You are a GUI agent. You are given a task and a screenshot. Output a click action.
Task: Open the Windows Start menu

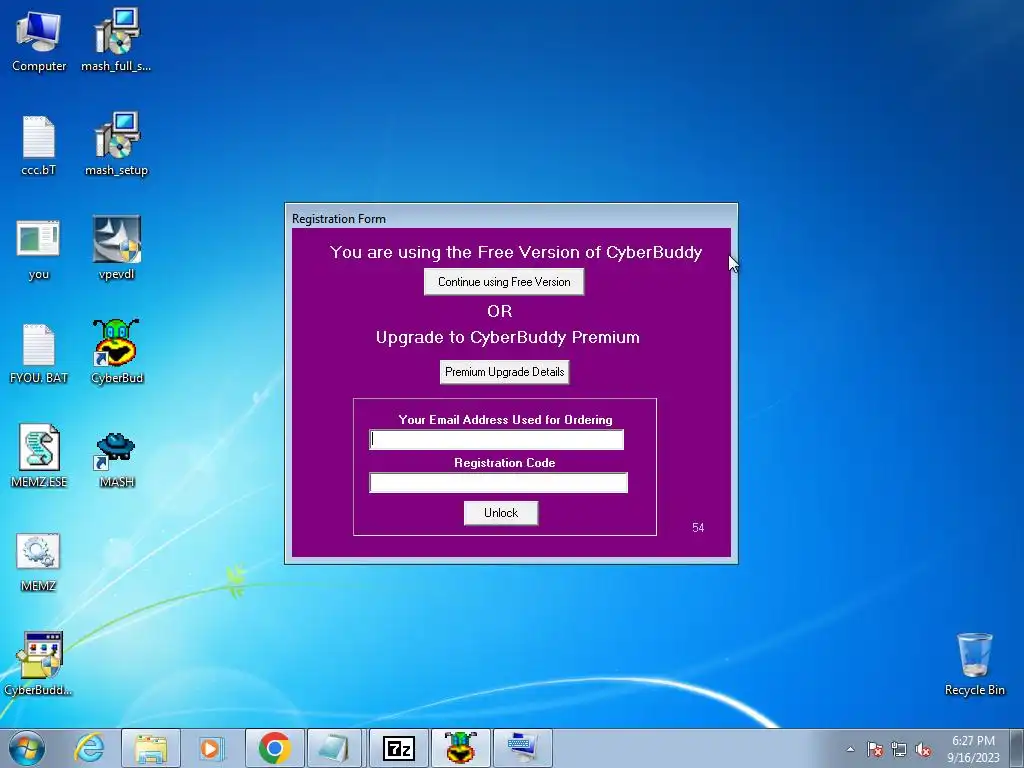click(27, 748)
